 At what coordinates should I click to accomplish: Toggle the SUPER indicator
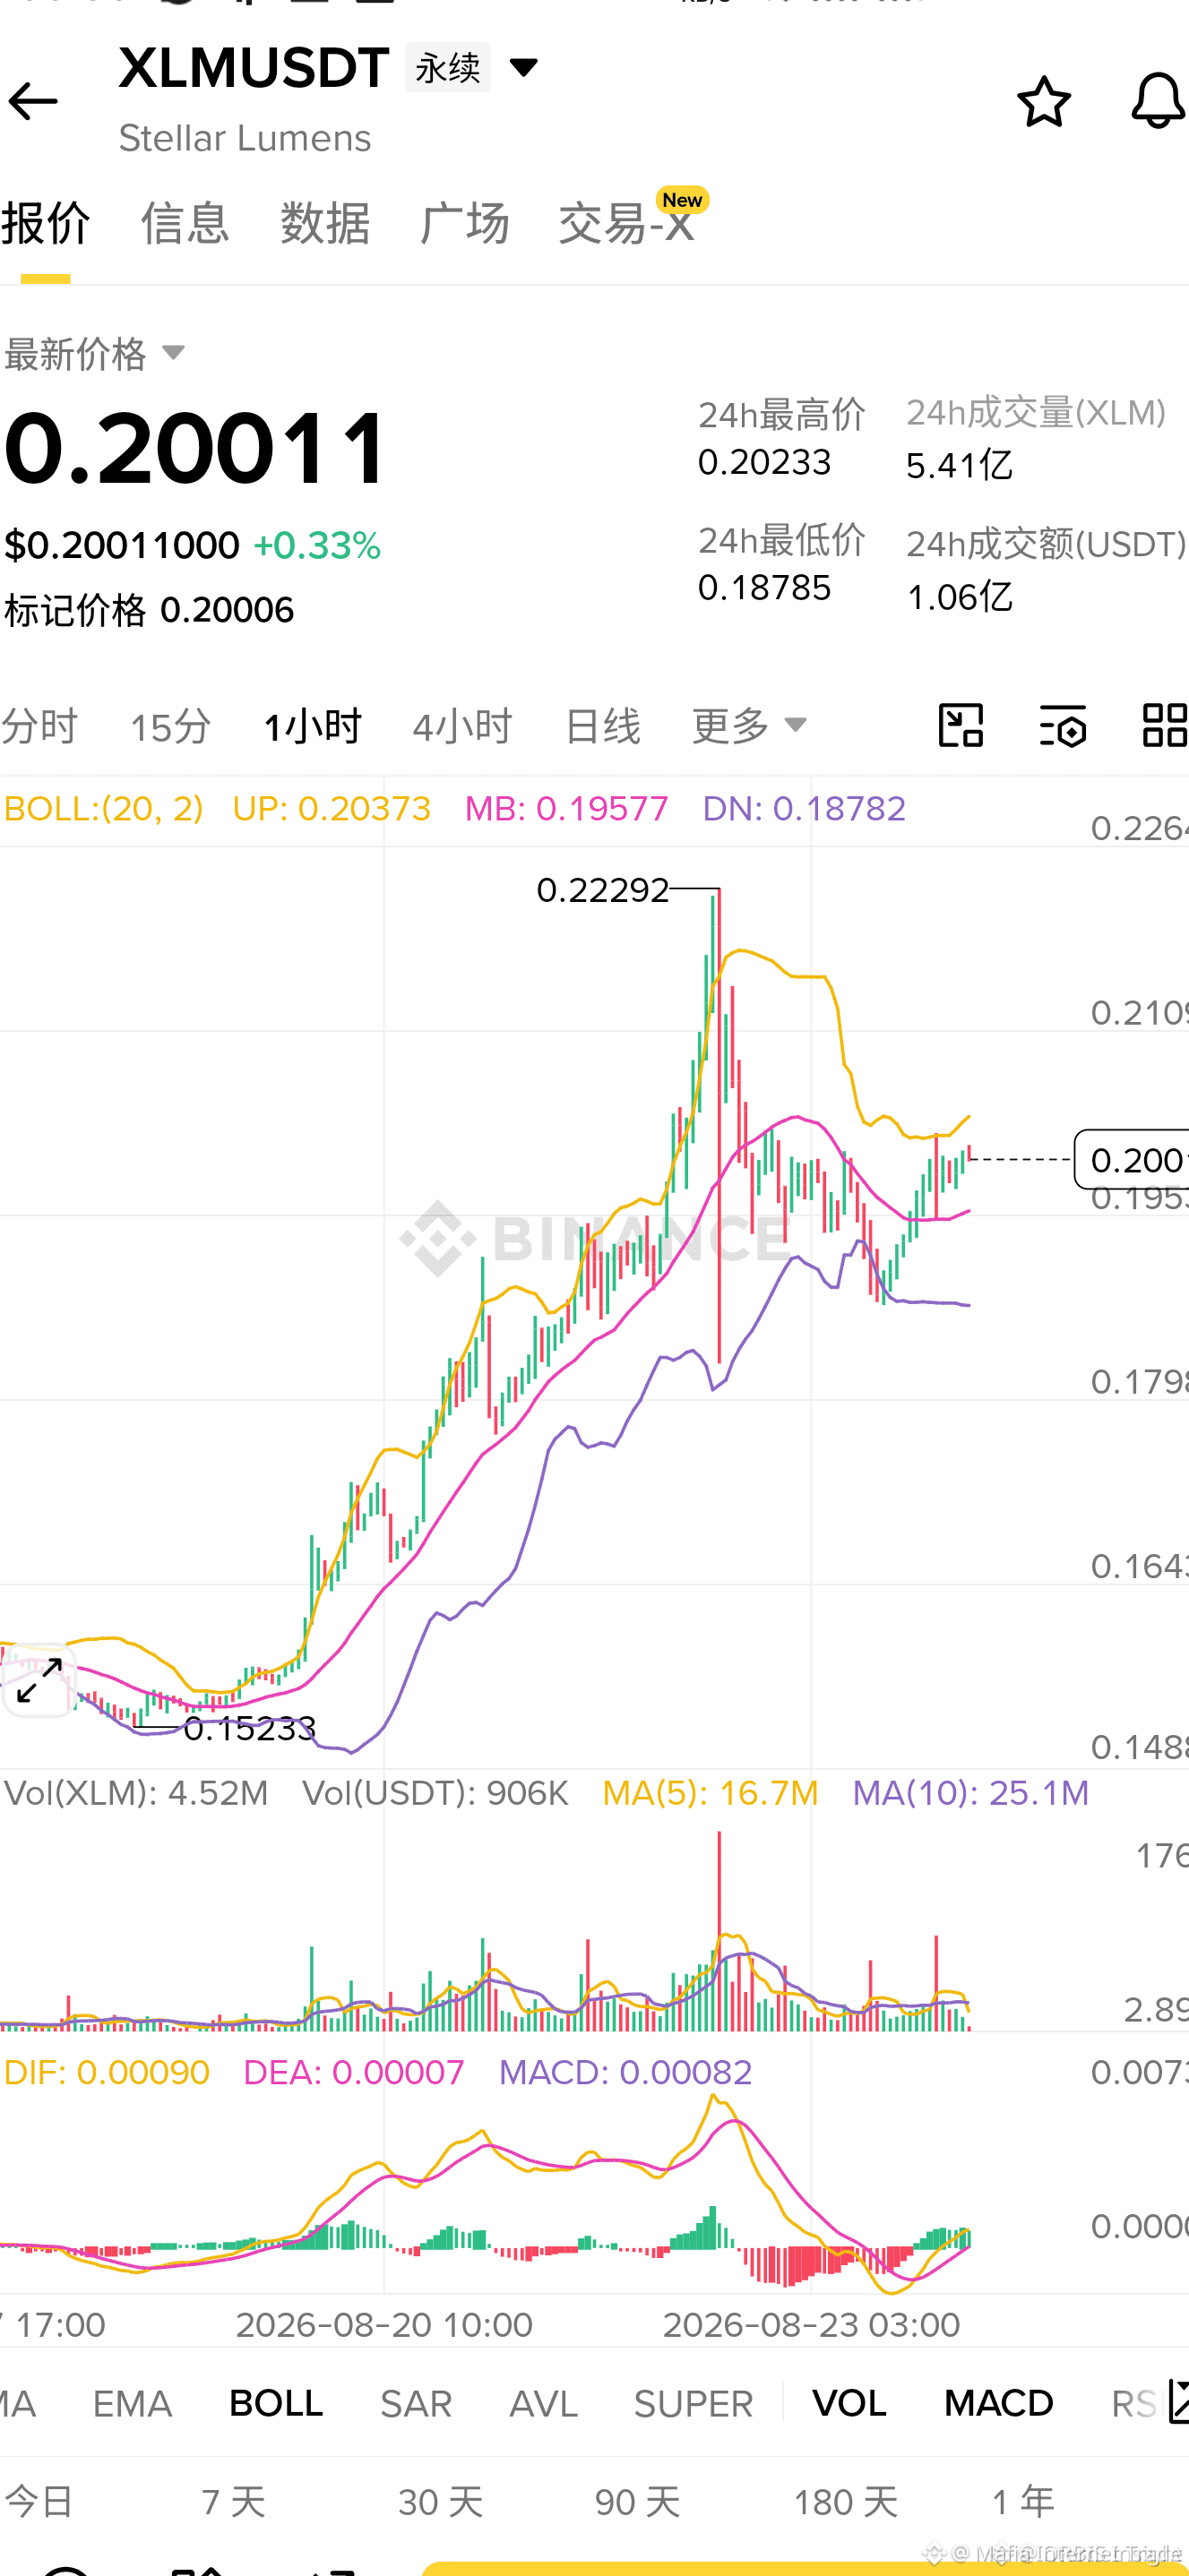click(693, 2403)
